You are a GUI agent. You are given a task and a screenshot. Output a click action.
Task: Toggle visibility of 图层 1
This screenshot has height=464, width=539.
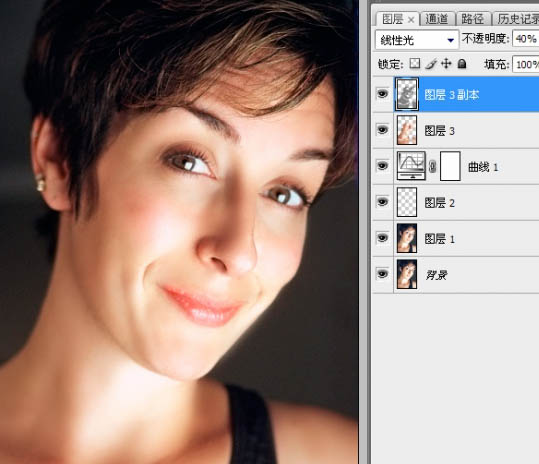coord(383,238)
